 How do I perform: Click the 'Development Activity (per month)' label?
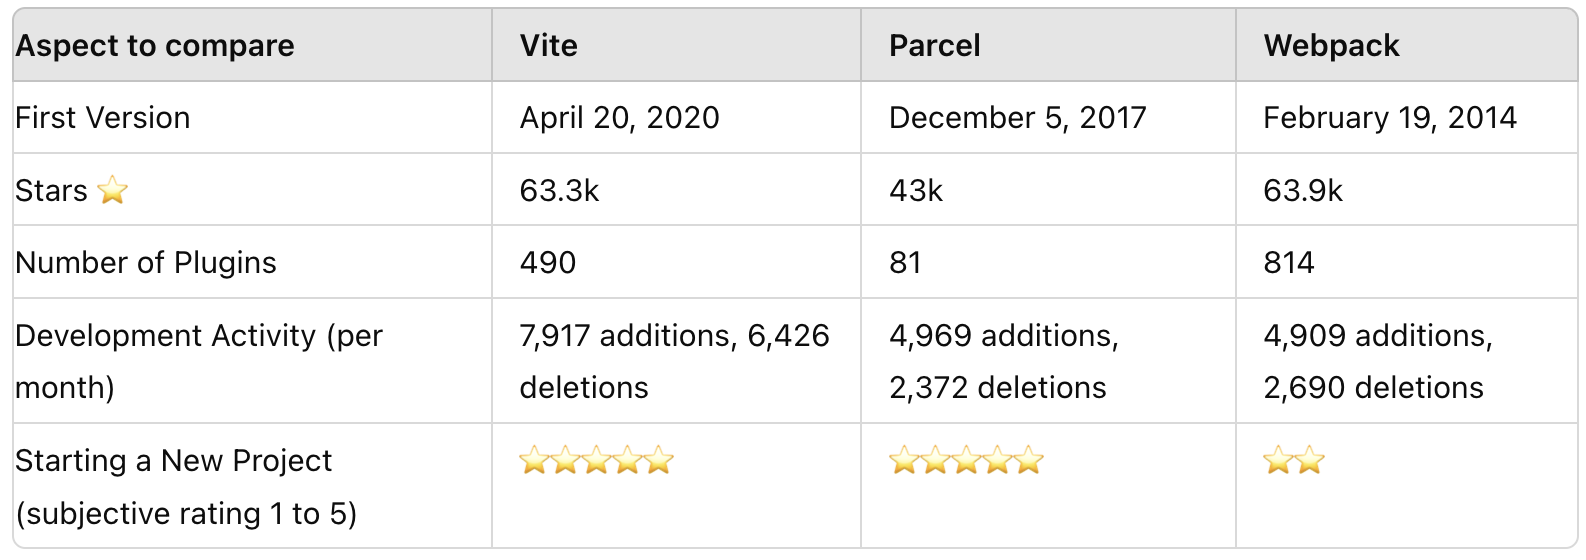click(x=198, y=361)
